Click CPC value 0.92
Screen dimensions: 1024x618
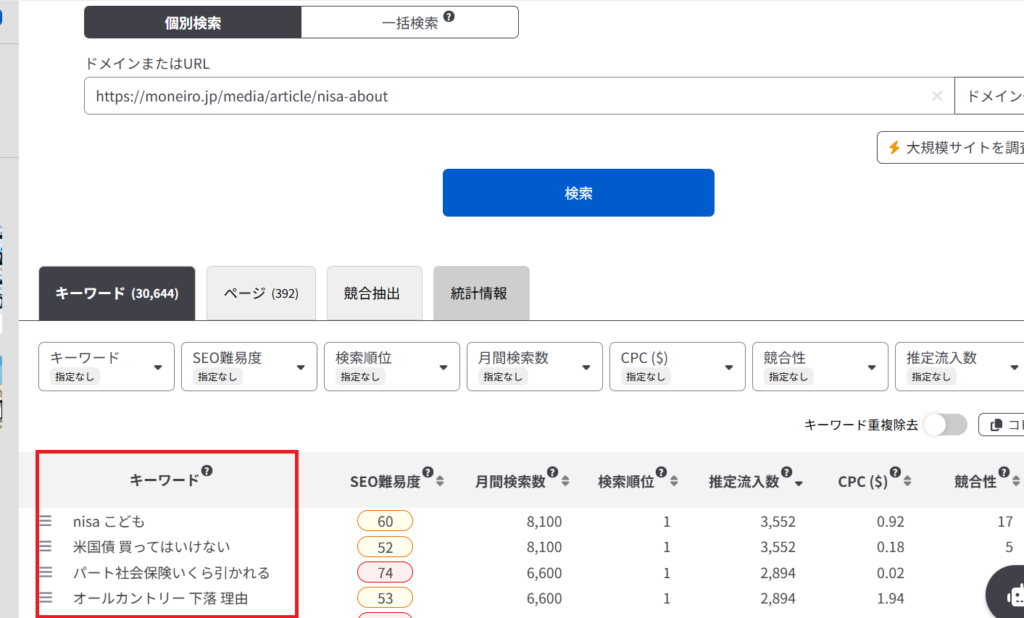[x=890, y=521]
